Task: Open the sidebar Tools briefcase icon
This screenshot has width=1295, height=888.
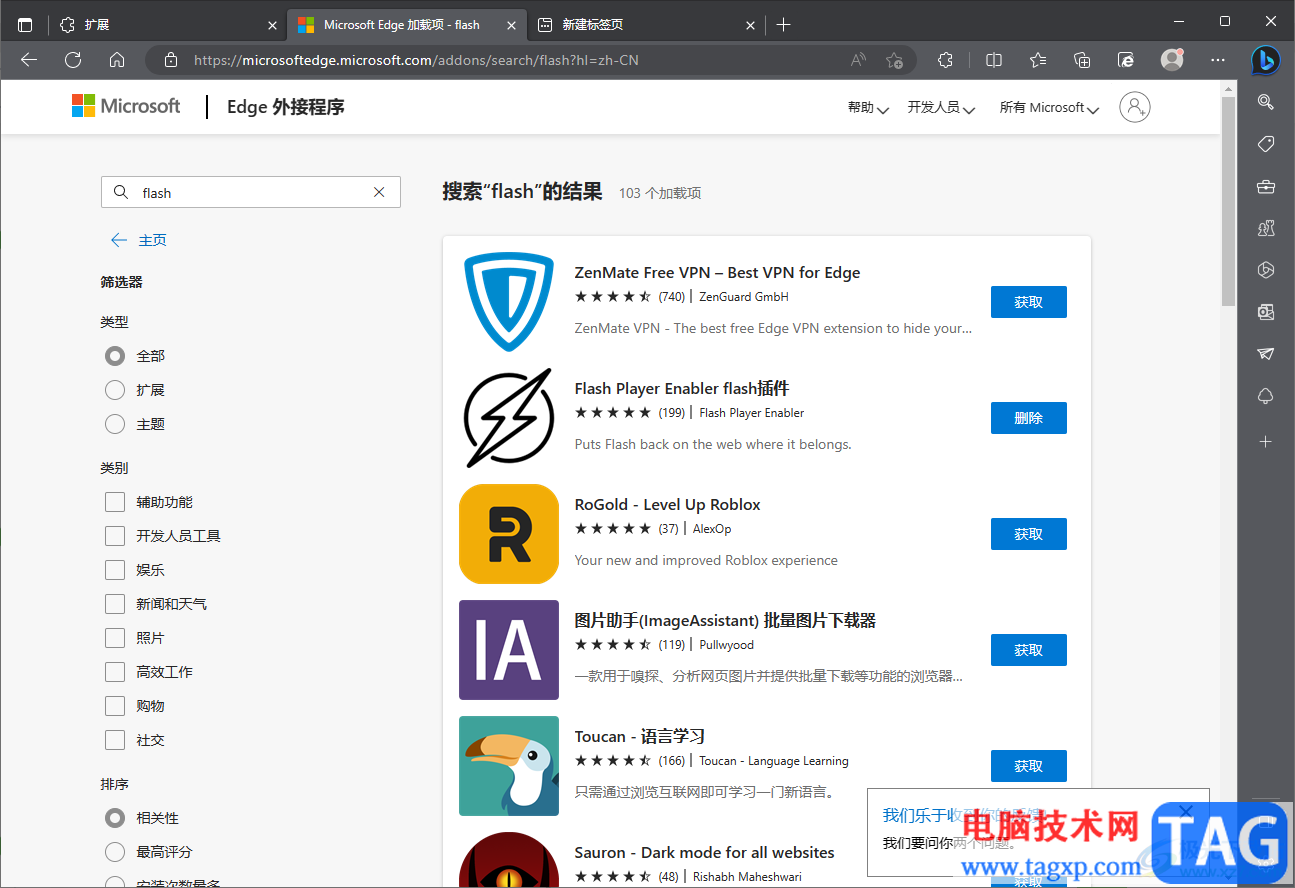Action: [x=1265, y=187]
